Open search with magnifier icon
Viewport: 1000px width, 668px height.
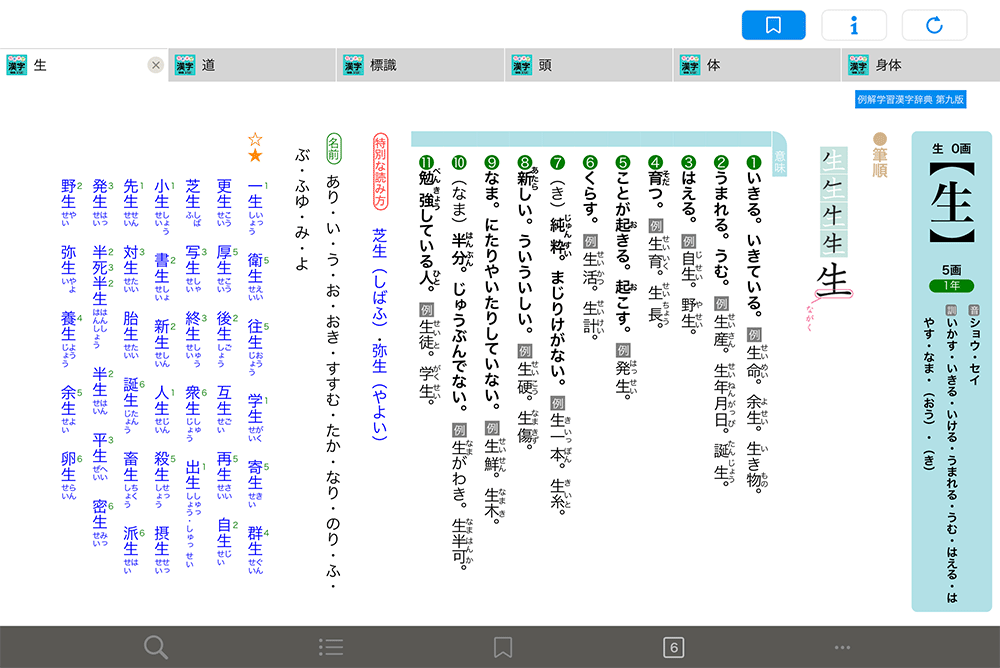pyautogui.click(x=156, y=647)
